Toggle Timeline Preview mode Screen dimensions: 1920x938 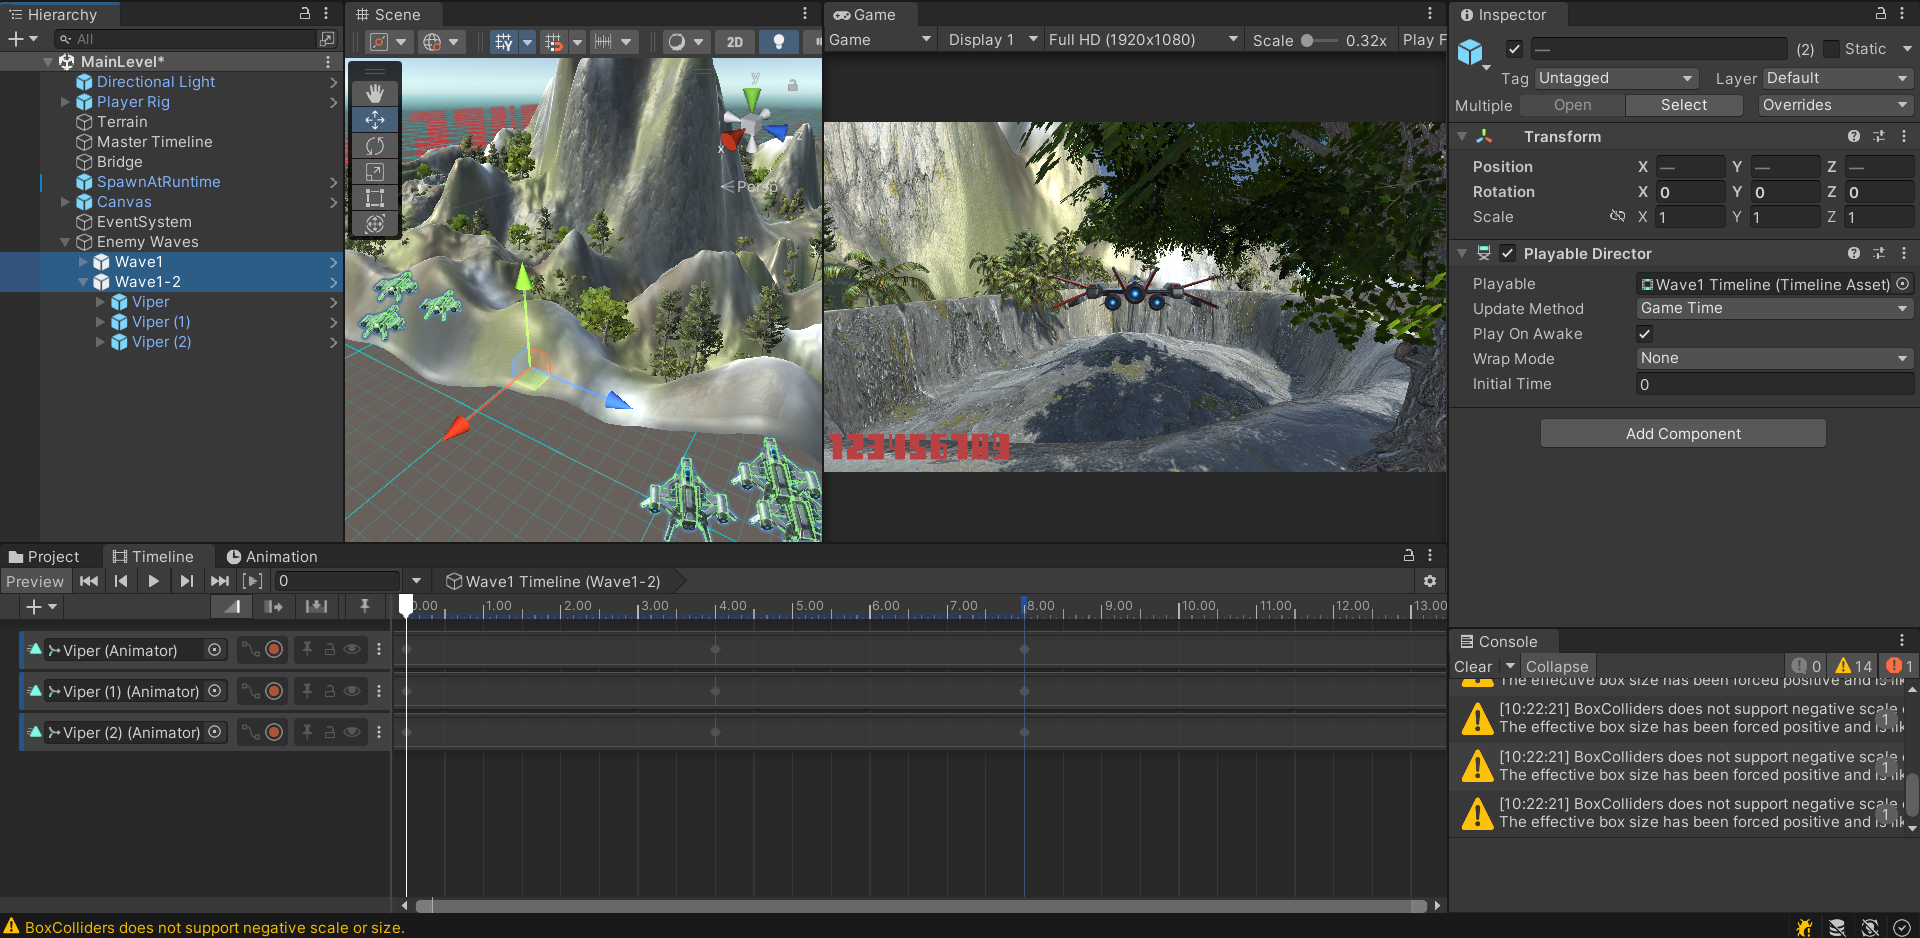point(35,582)
